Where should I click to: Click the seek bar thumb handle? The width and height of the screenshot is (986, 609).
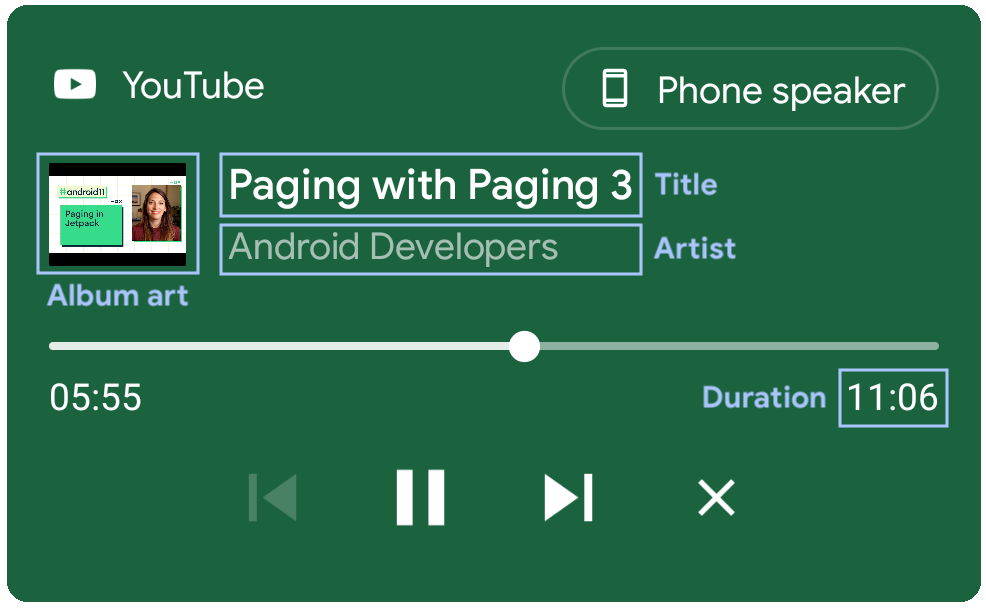pyautogui.click(x=524, y=346)
